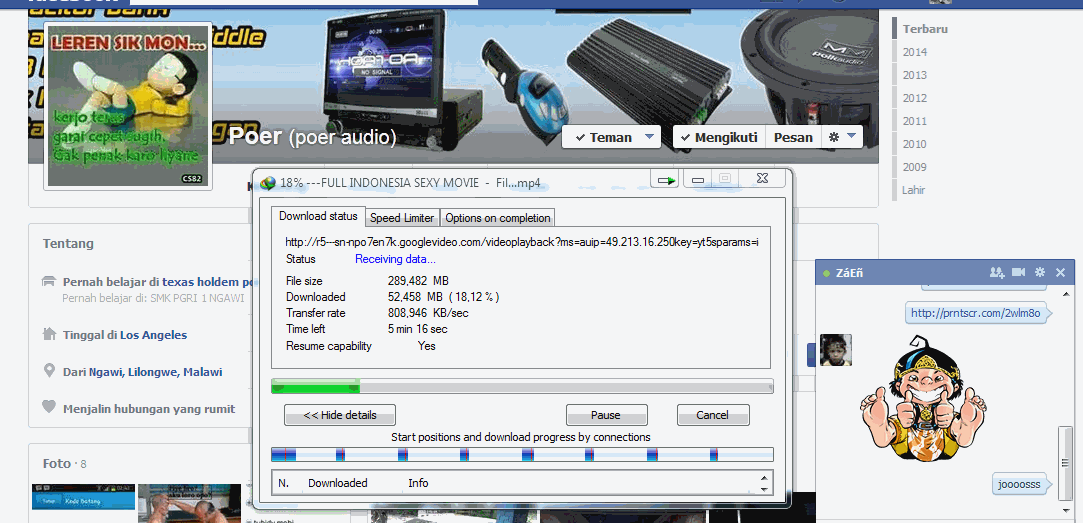
Task: Click the IDM globe icon in title bar
Action: coord(268,184)
